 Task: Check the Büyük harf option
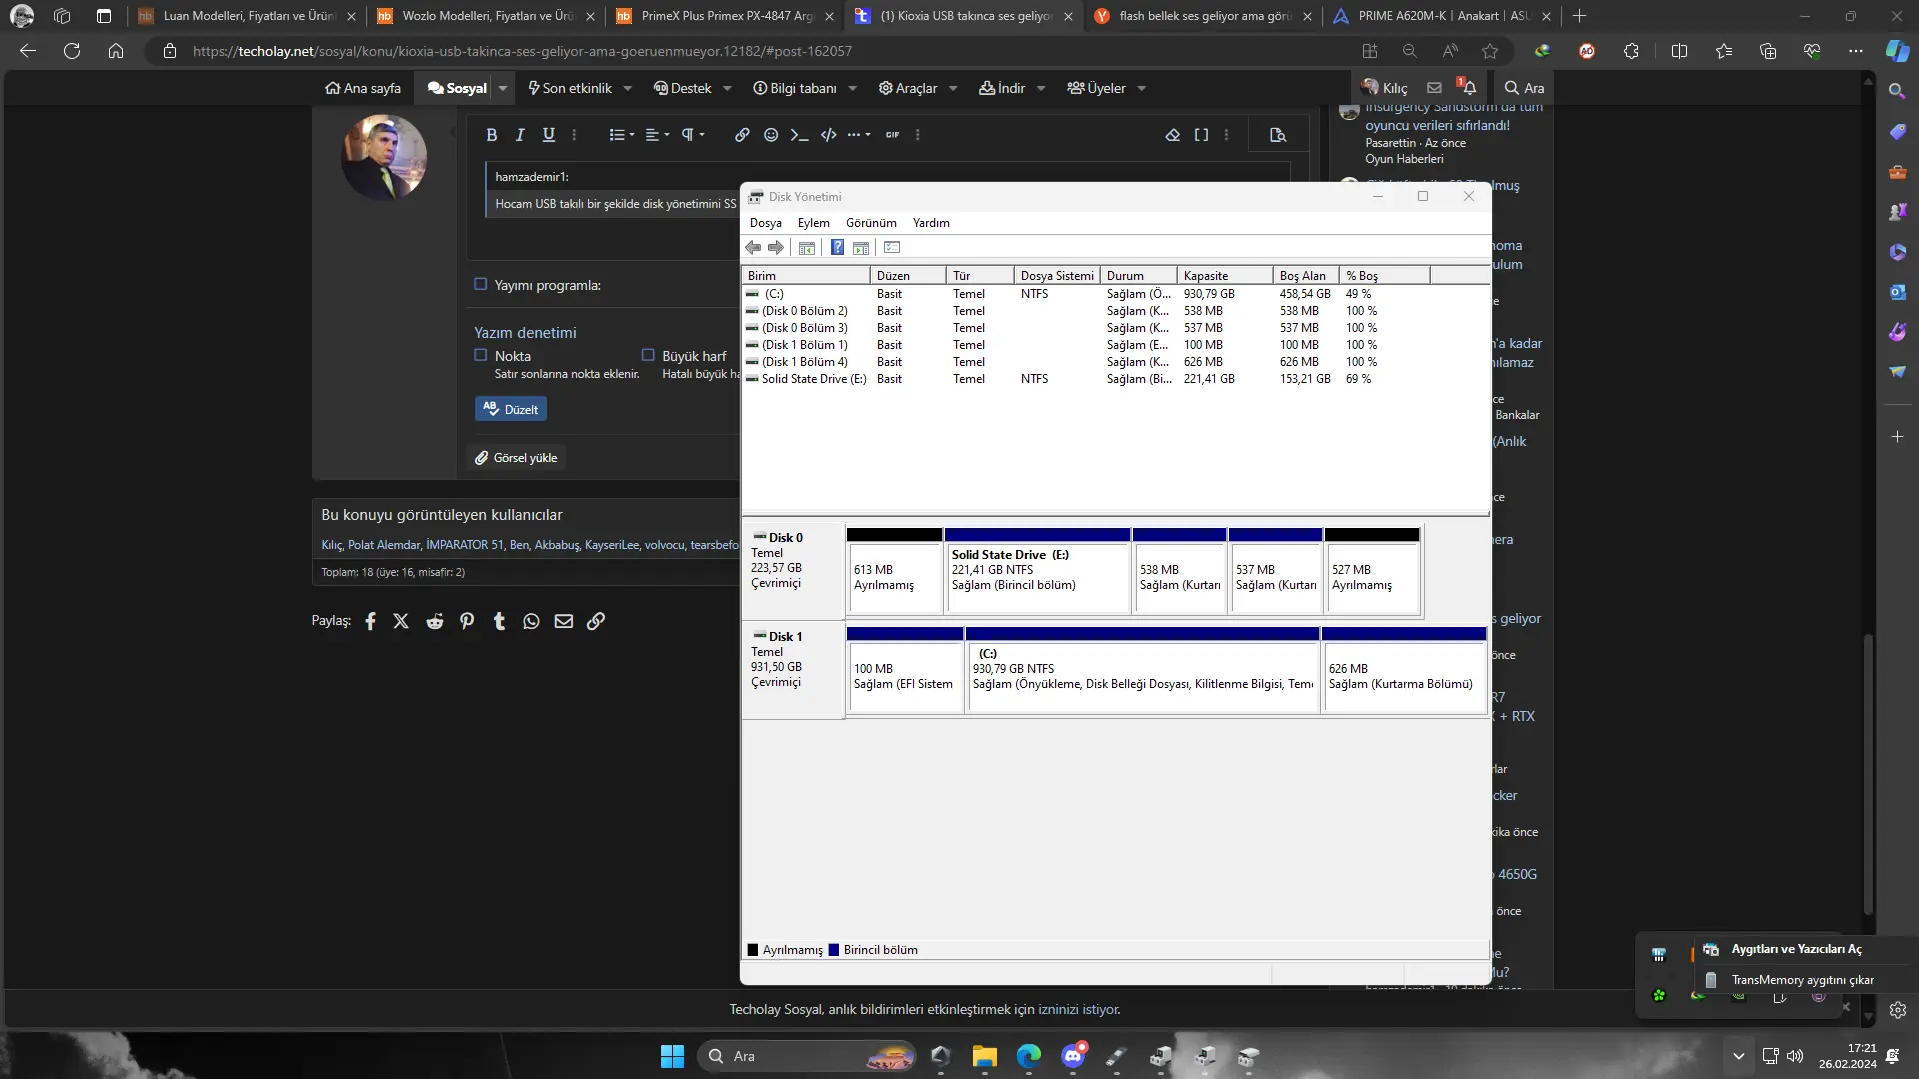(648, 355)
